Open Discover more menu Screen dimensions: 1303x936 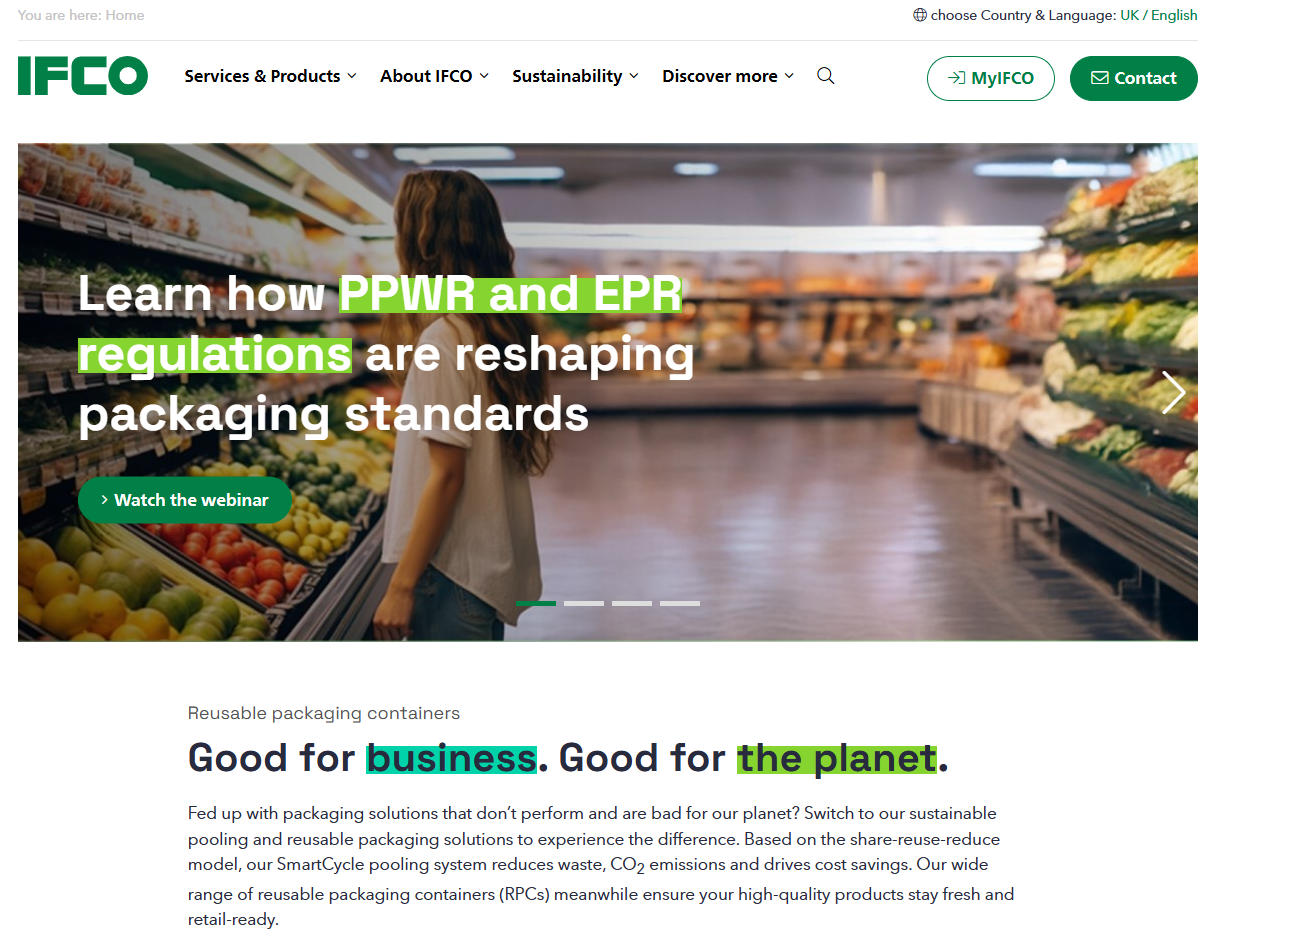(728, 76)
